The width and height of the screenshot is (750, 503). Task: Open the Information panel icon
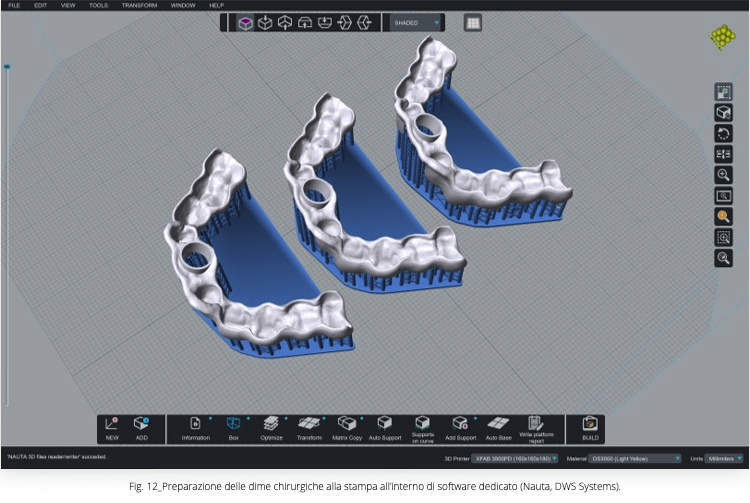coord(196,425)
